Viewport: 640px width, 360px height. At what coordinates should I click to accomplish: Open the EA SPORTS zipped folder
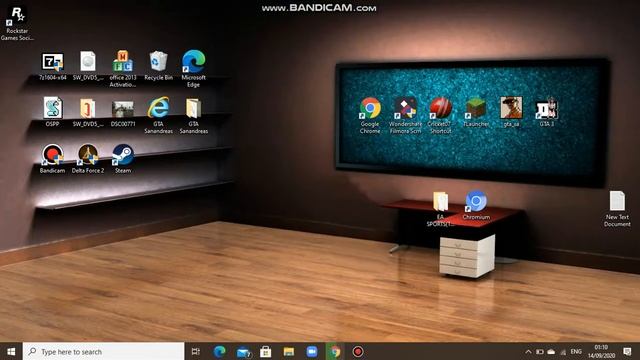tap(440, 209)
